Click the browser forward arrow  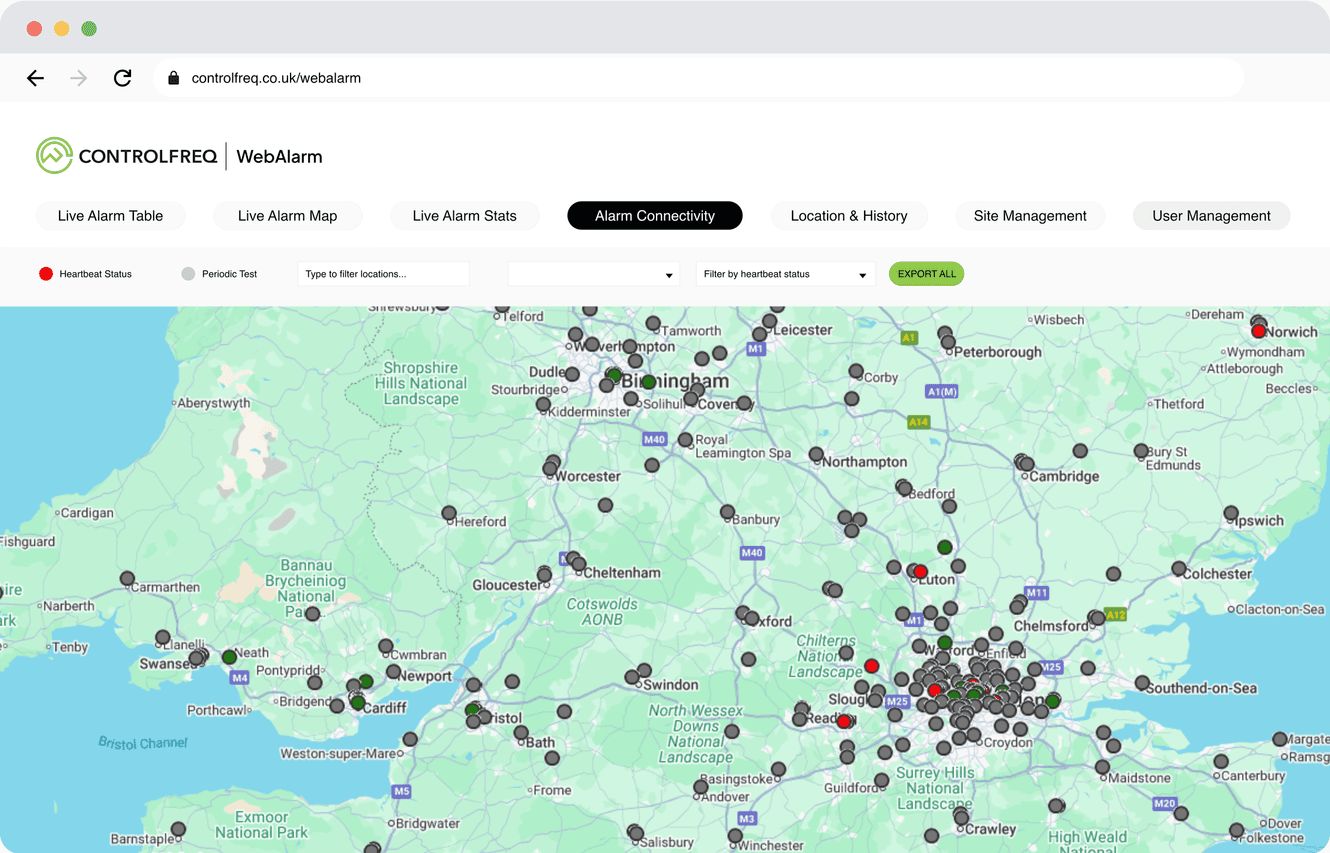click(x=79, y=78)
